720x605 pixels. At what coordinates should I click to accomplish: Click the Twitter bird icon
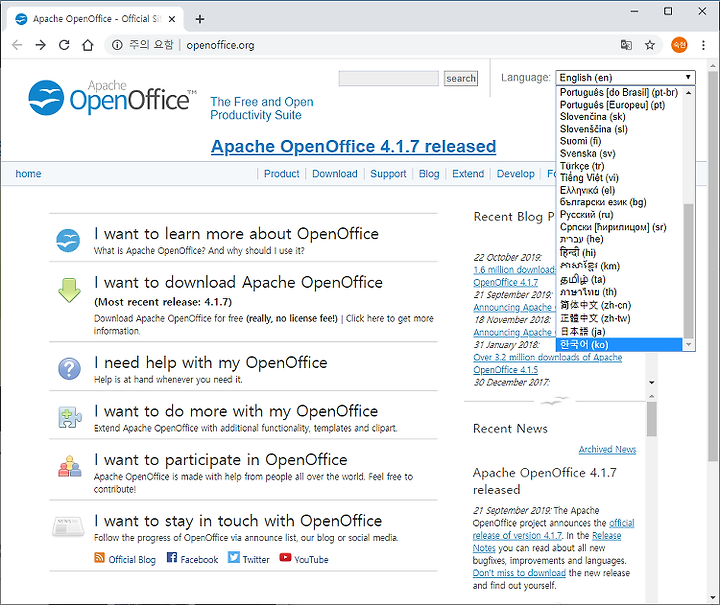(x=234, y=557)
